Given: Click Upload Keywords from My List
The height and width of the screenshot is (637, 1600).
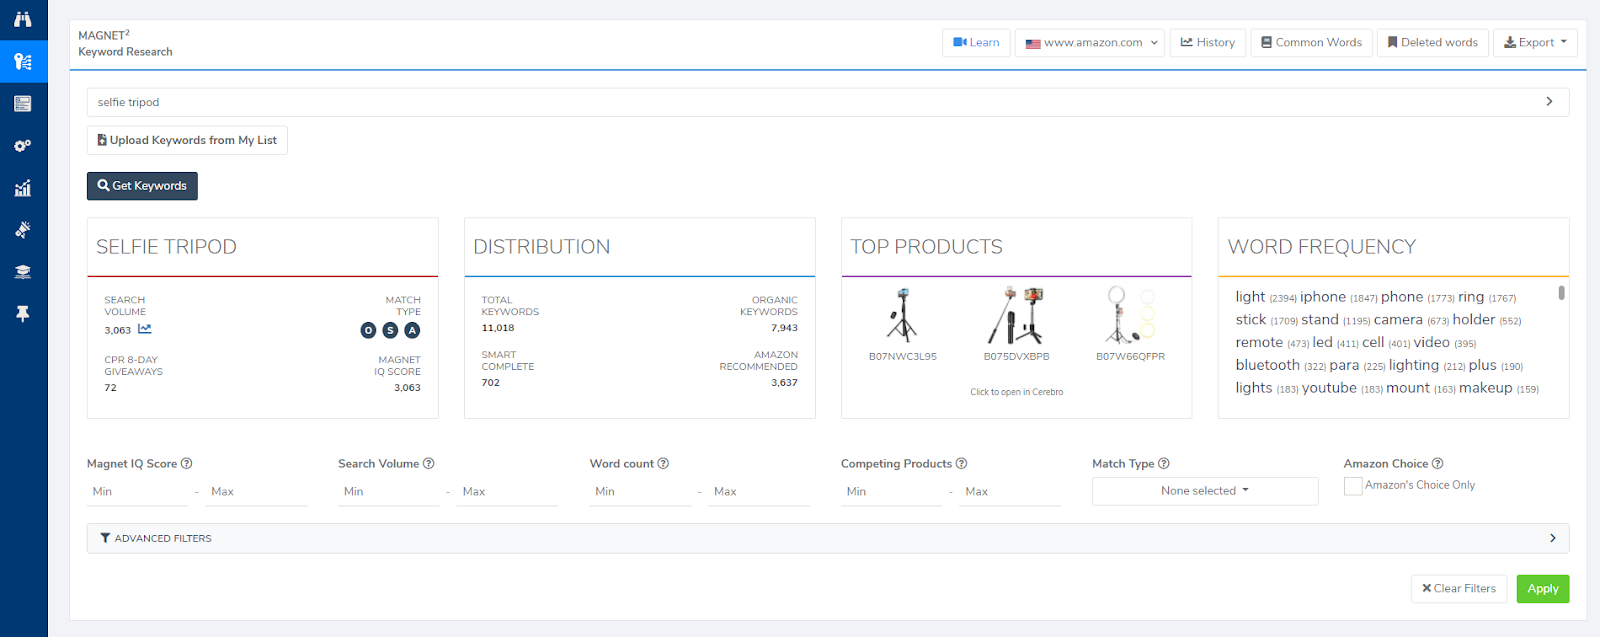Looking at the screenshot, I should (x=187, y=140).
